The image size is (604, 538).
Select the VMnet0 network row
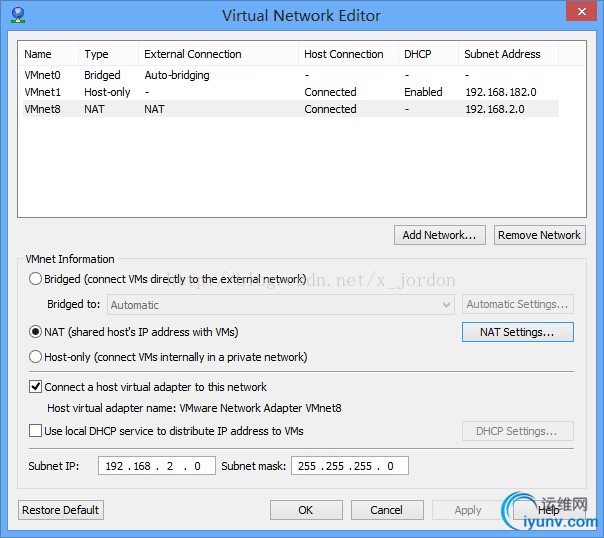[x=291, y=75]
